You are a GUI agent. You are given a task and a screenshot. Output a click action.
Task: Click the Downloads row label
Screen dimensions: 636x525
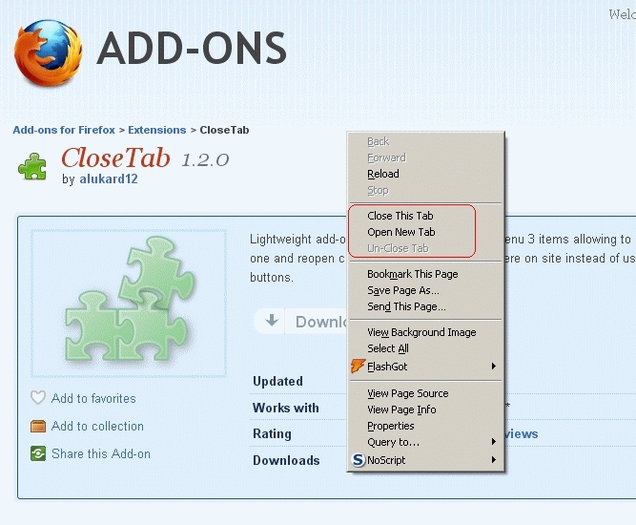click(286, 460)
